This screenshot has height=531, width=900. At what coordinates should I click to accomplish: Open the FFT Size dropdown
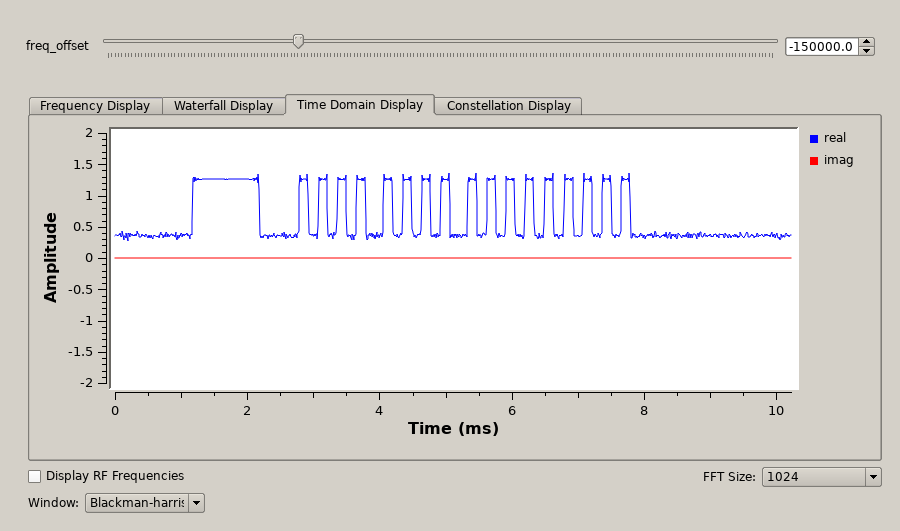coord(821,477)
